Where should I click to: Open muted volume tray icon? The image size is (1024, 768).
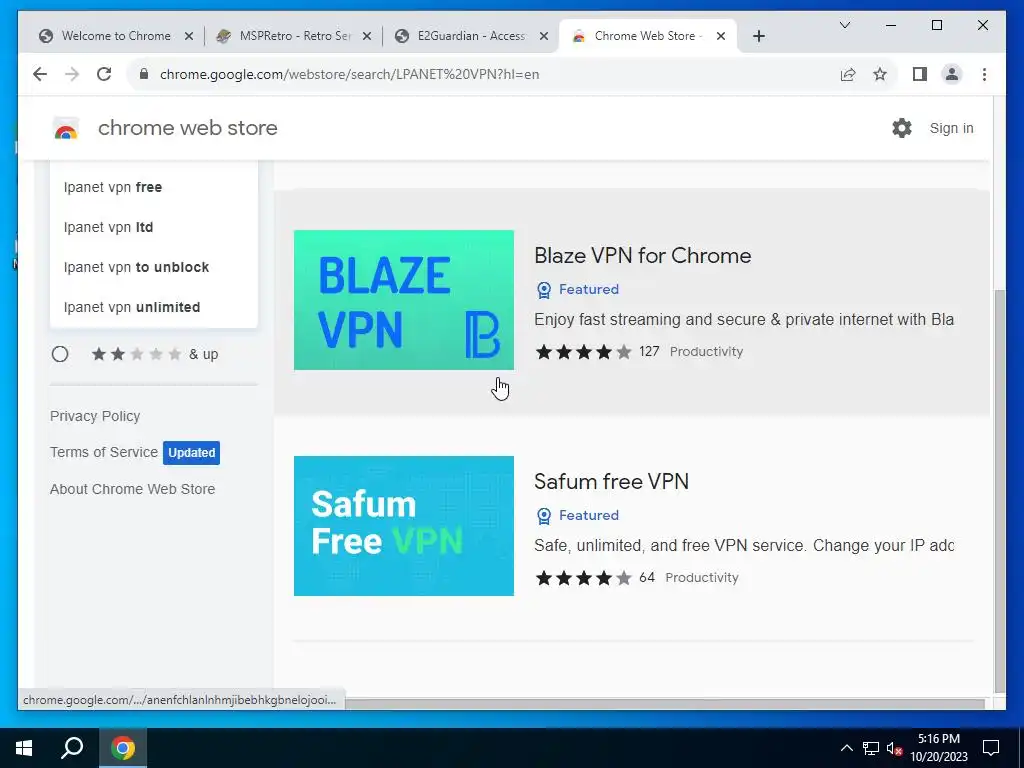tap(895, 748)
